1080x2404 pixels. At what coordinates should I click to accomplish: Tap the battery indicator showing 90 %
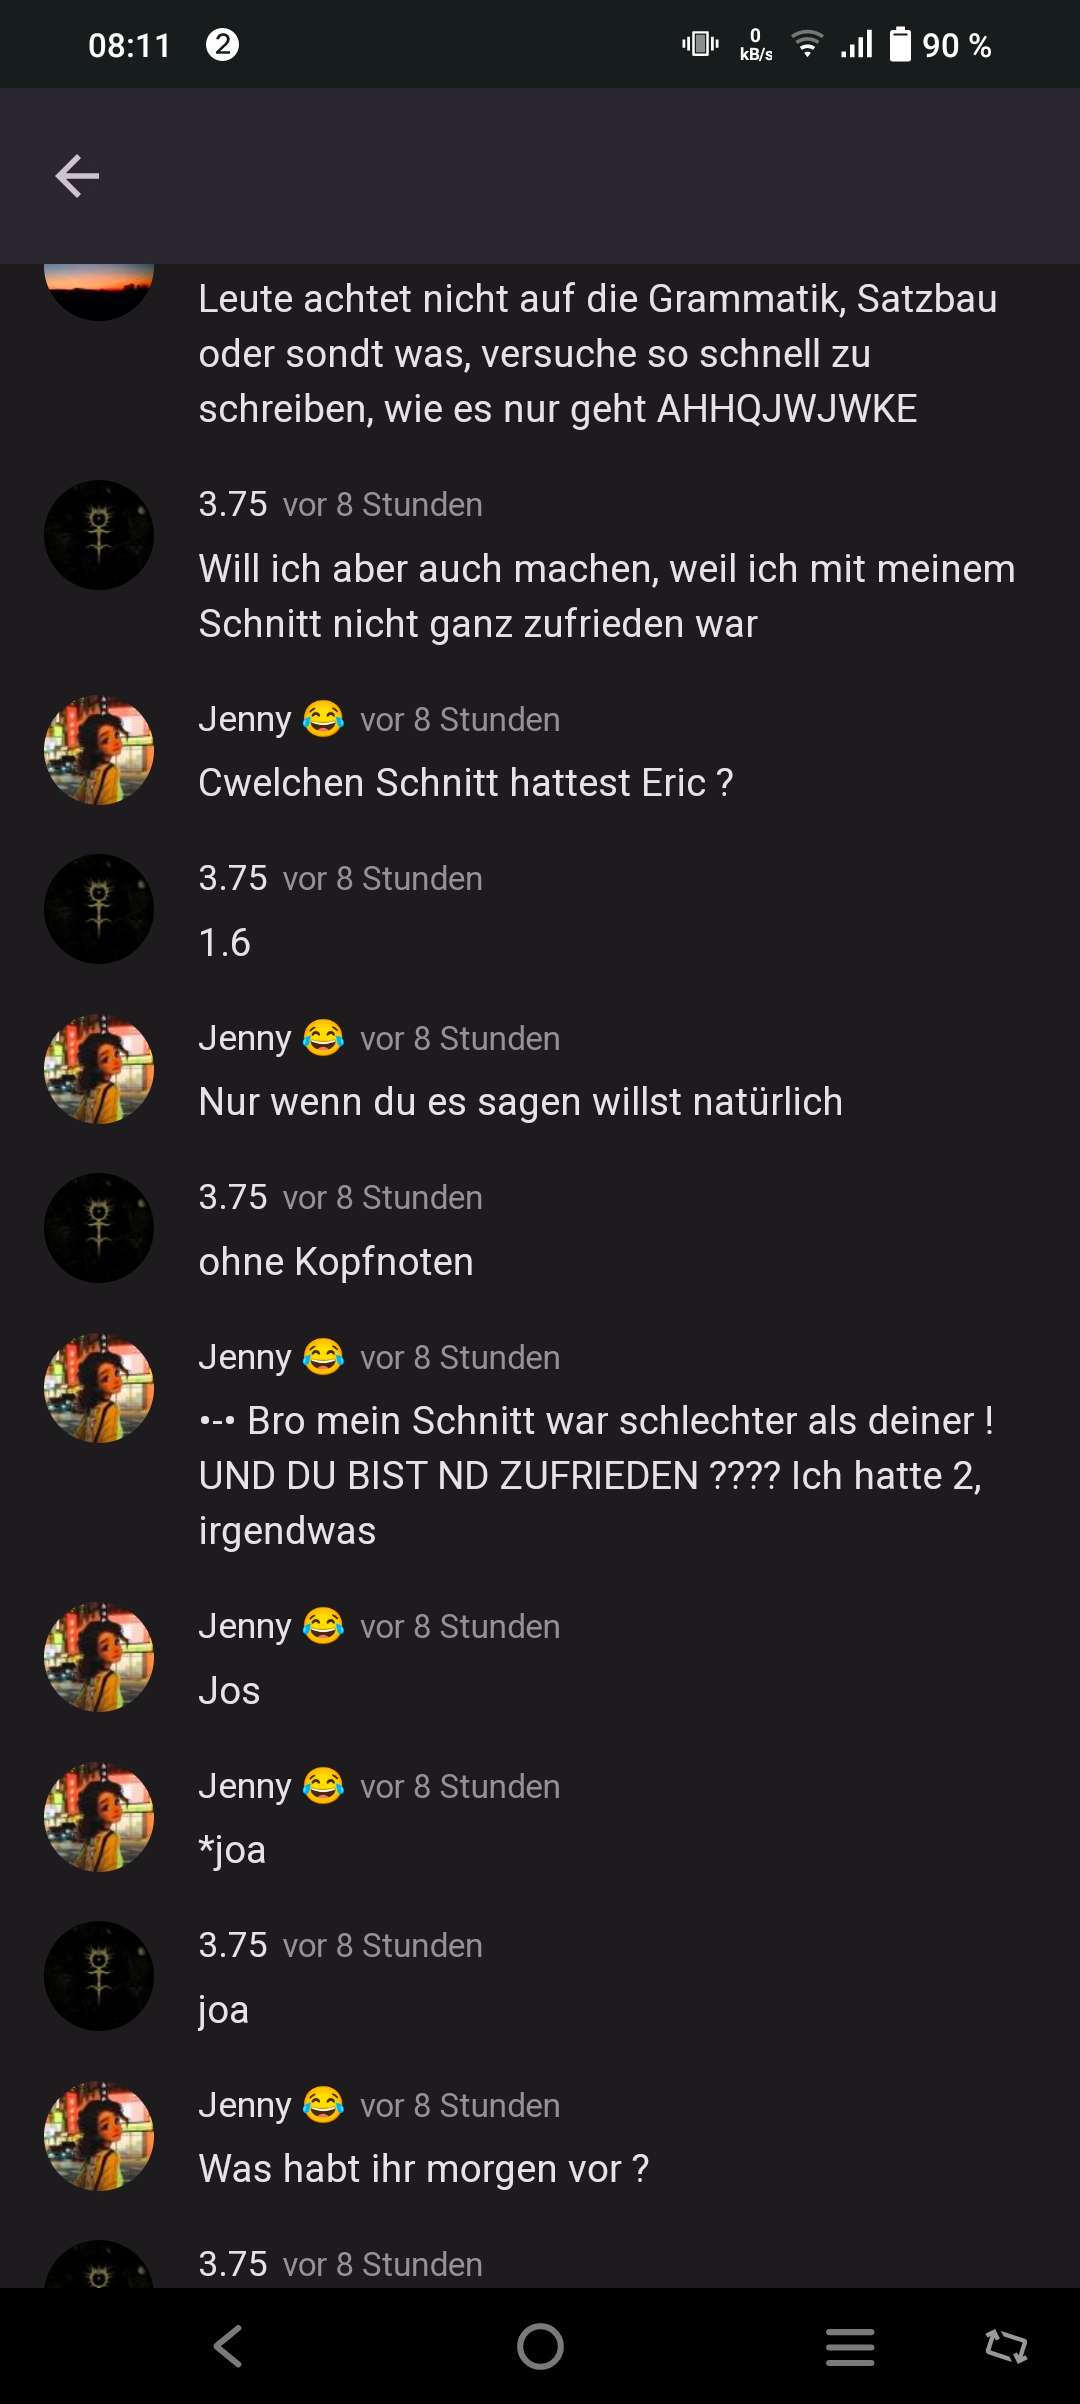point(940,45)
